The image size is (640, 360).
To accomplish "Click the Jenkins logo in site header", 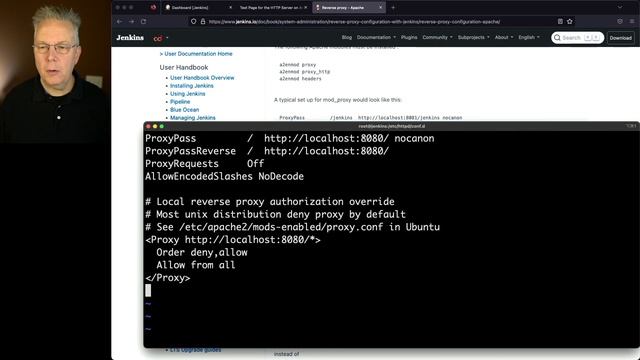I will coord(130,38).
